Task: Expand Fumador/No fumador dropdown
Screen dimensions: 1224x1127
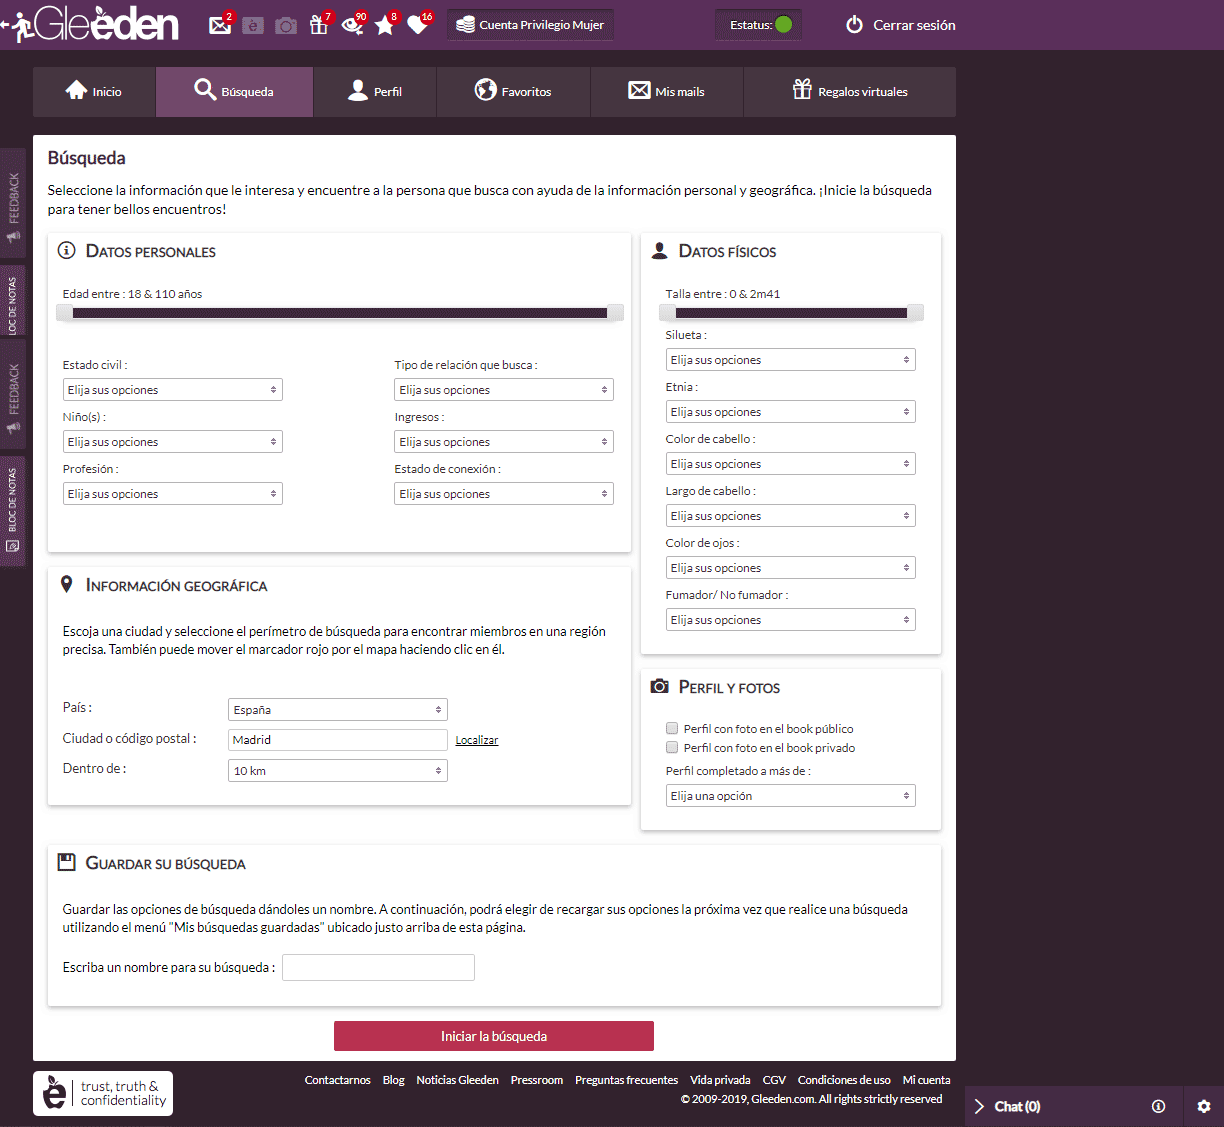Action: click(791, 620)
